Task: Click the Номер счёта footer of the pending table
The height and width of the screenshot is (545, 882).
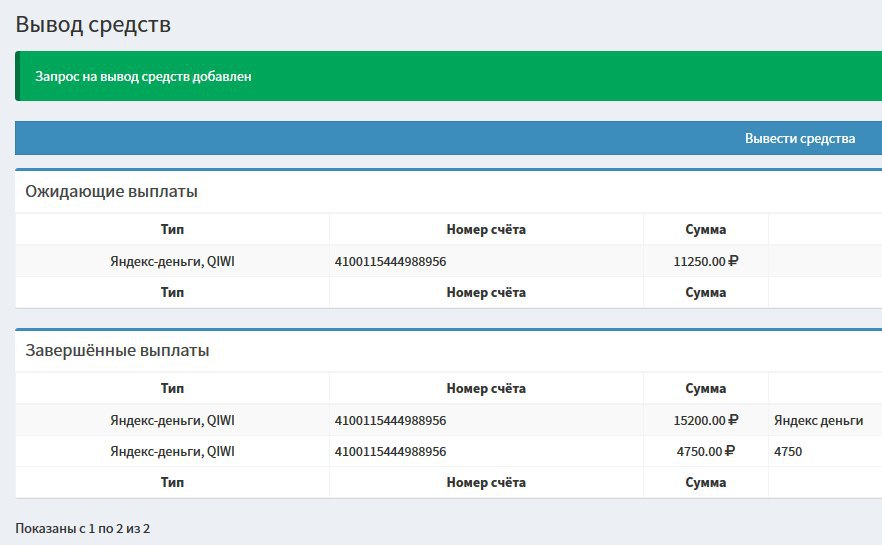Action: click(x=486, y=292)
